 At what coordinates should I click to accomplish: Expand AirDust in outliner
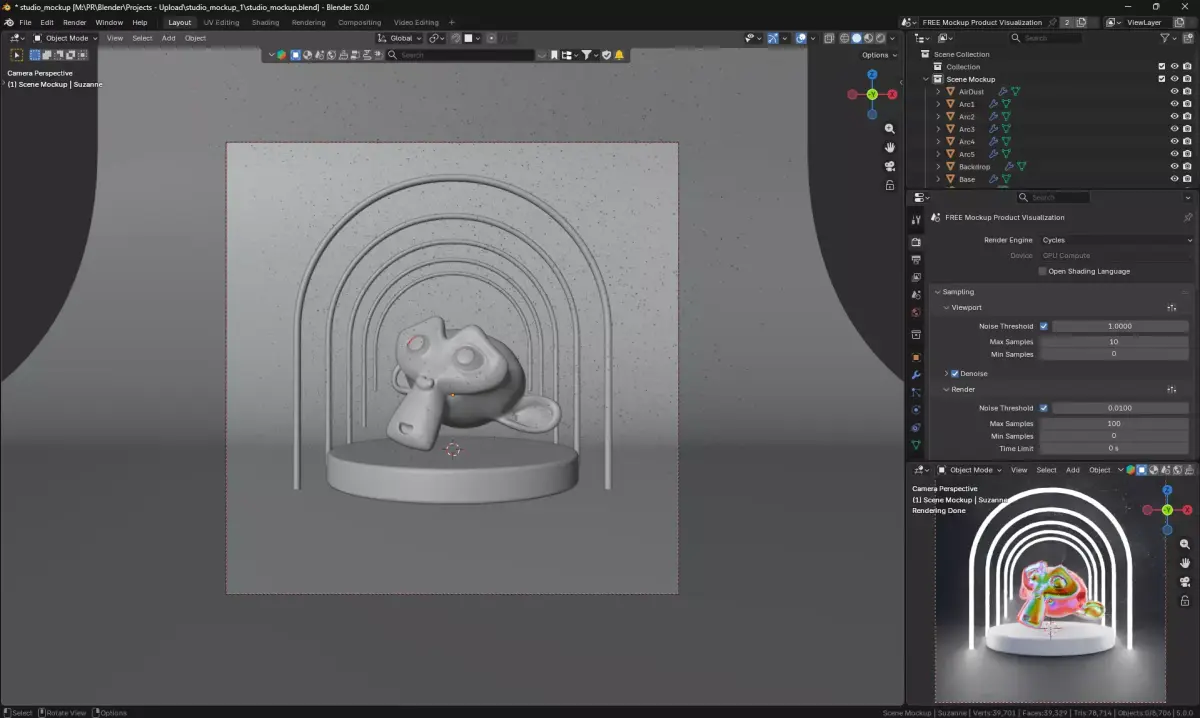tap(938, 92)
